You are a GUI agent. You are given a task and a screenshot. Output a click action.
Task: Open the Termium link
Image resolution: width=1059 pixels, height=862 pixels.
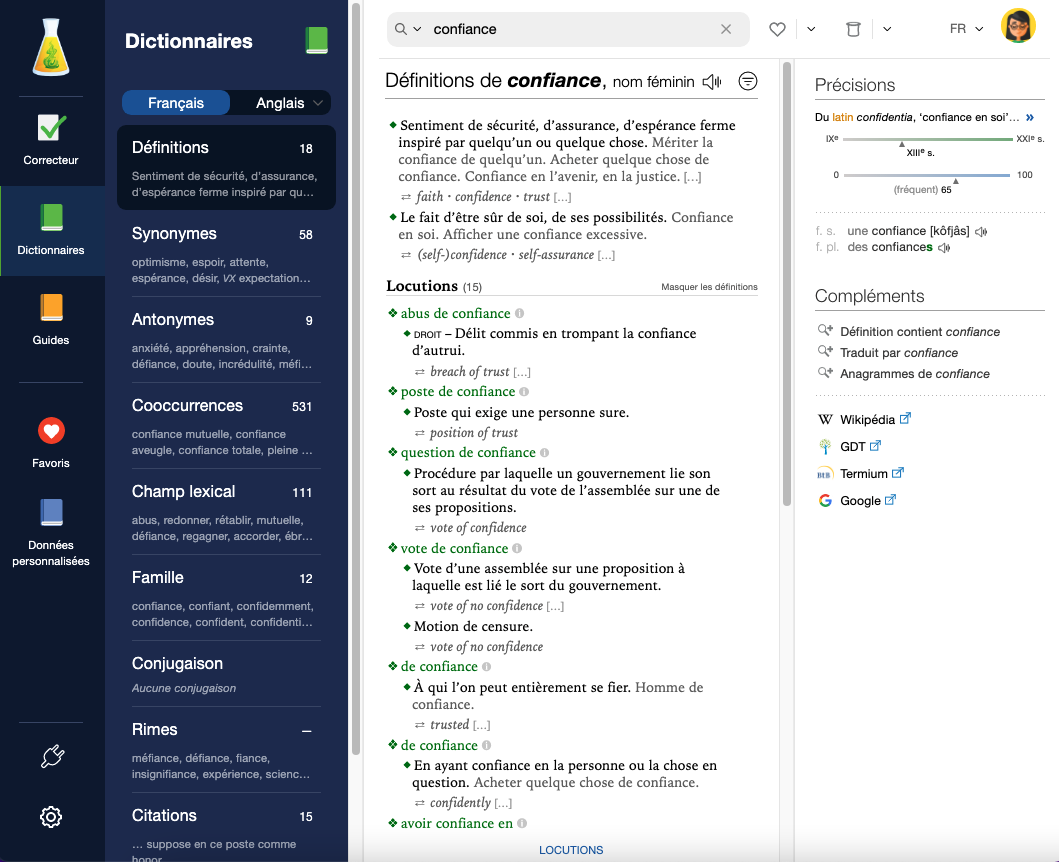864,472
